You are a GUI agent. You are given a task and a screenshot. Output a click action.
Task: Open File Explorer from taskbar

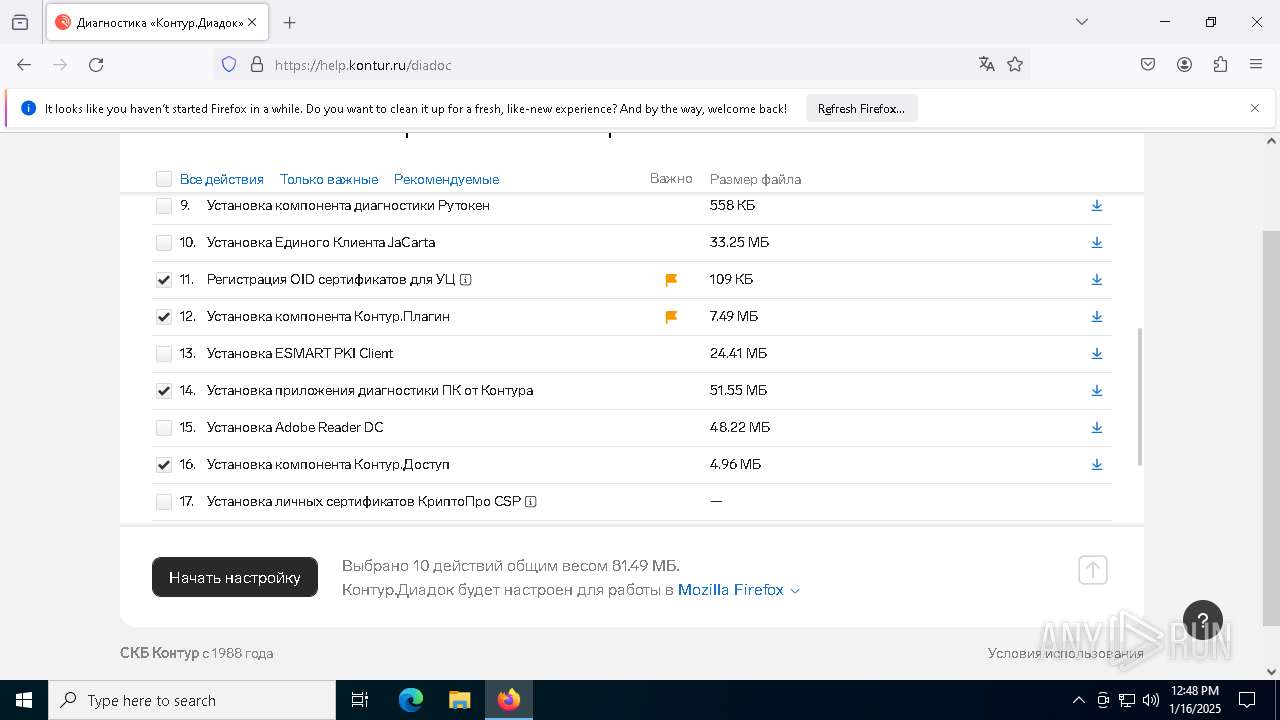(x=460, y=700)
